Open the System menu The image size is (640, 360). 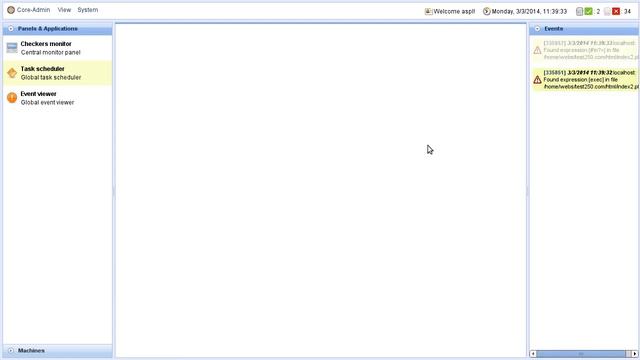point(88,10)
